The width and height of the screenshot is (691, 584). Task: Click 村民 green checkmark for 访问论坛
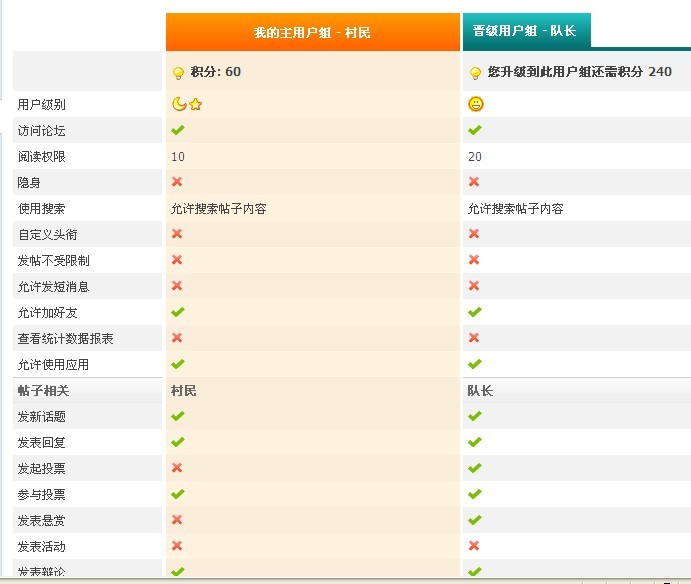coord(178,130)
